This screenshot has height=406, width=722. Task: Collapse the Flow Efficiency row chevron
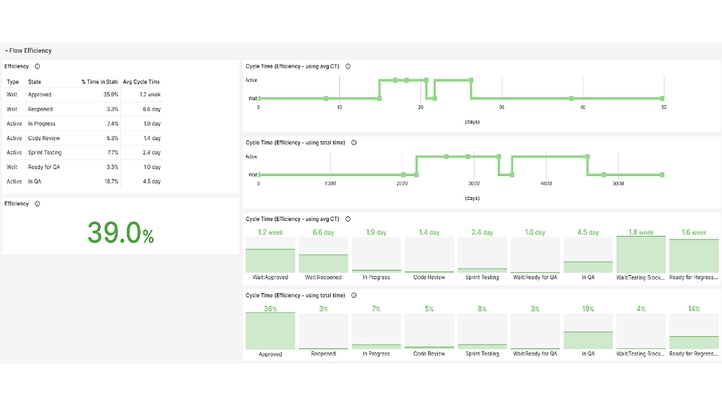(6, 50)
